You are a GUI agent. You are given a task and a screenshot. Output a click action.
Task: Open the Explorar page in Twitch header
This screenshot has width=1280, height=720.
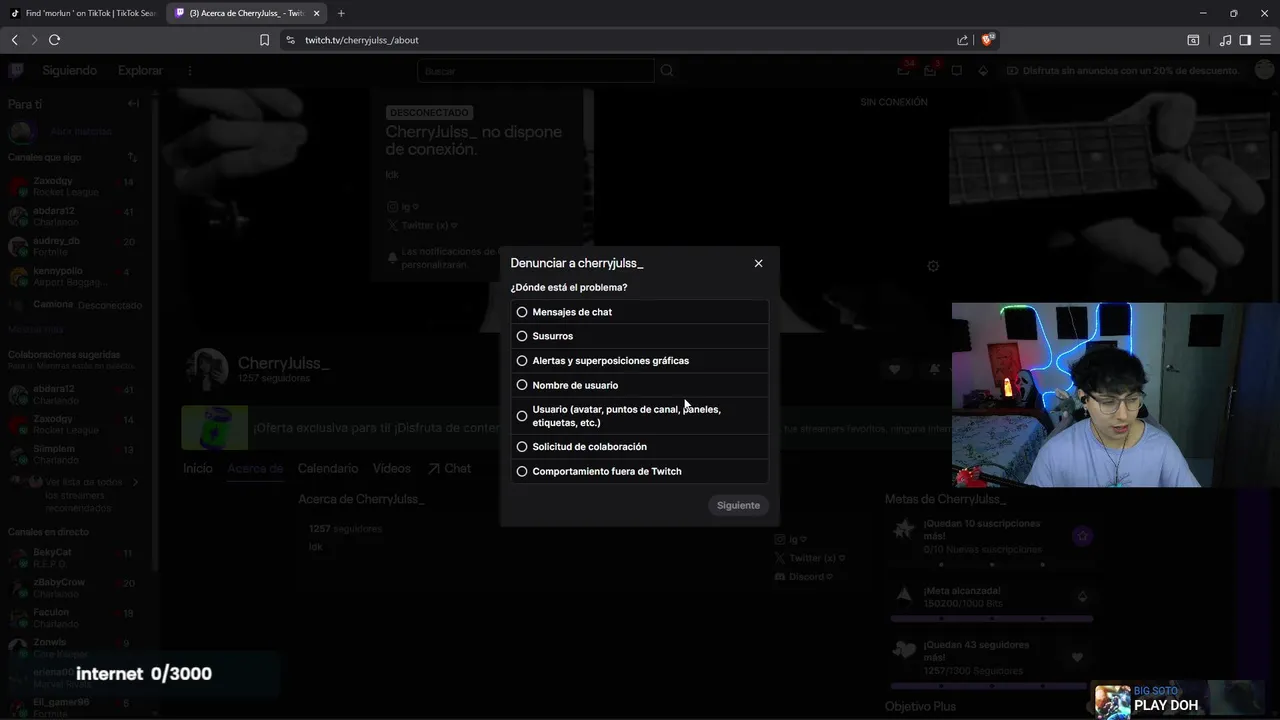click(x=140, y=71)
